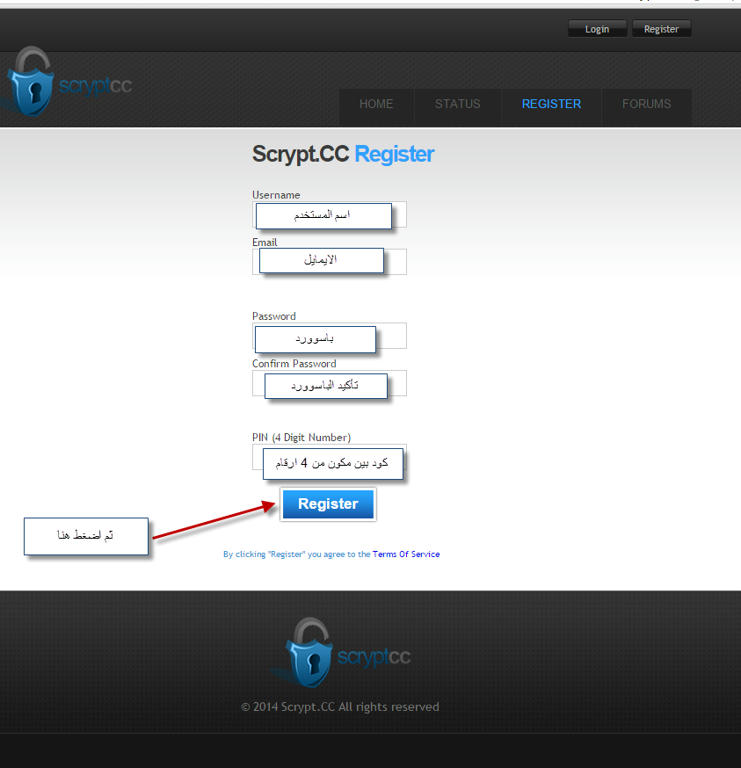Screen dimensions: 741x768
Task: Click the ScryptCC padlock logo in footer
Action: coord(310,652)
